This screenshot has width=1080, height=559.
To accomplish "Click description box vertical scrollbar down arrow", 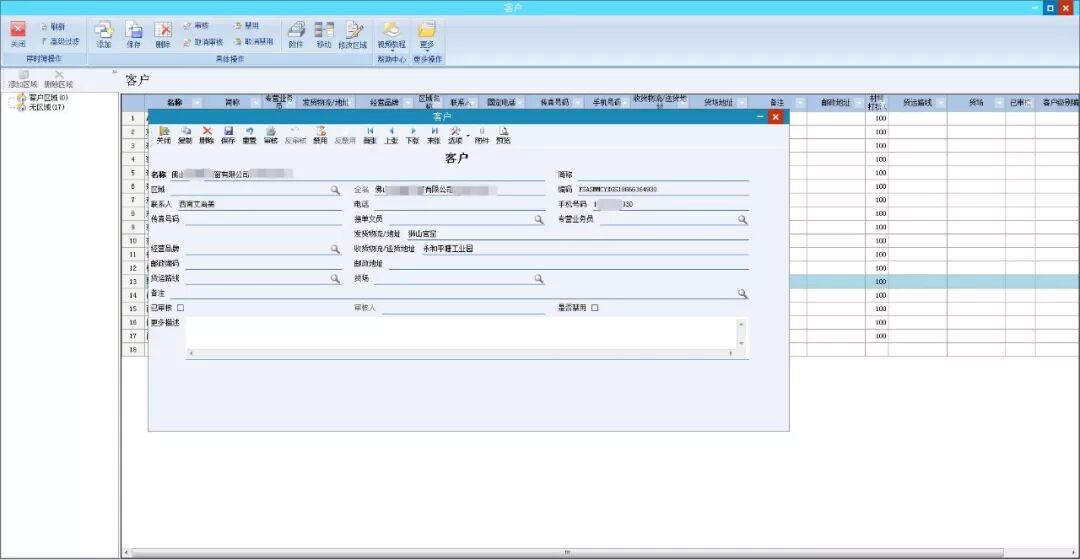I will click(x=742, y=344).
